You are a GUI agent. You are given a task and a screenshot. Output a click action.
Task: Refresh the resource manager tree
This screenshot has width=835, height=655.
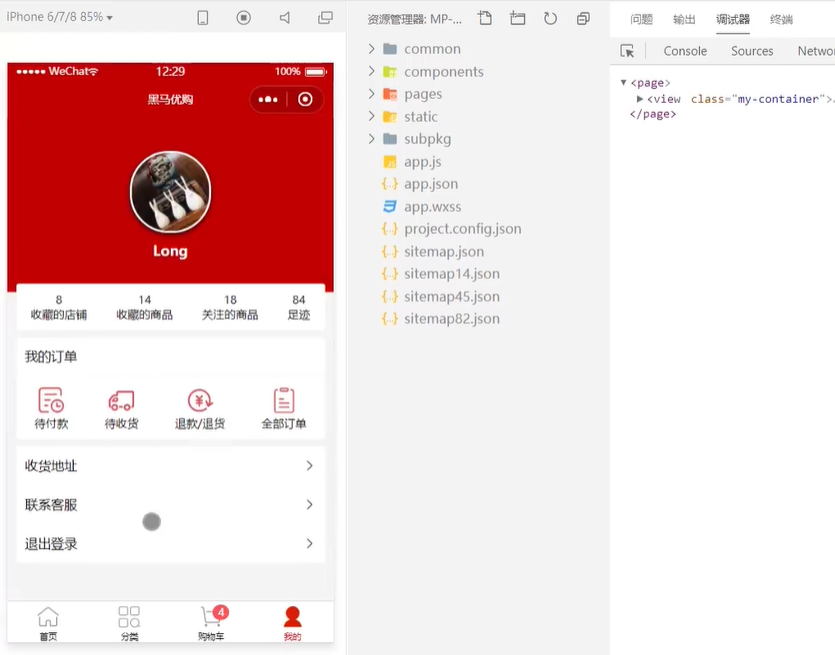550,19
